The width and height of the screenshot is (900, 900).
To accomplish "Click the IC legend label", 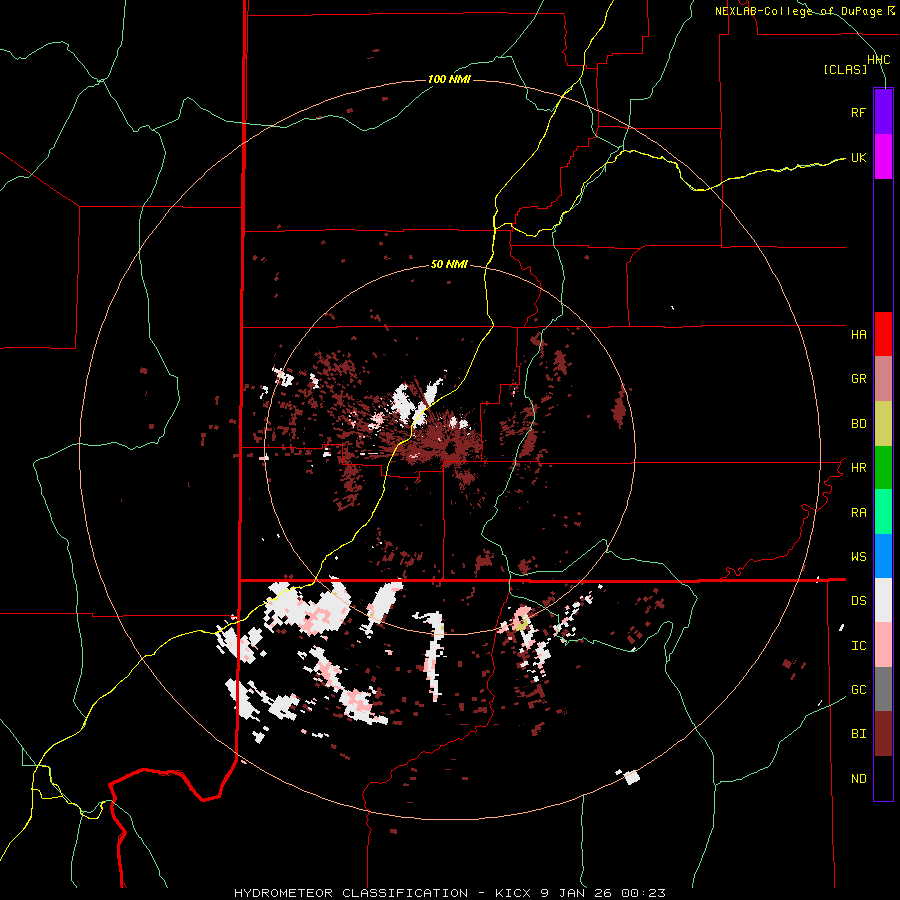I will point(858,646).
